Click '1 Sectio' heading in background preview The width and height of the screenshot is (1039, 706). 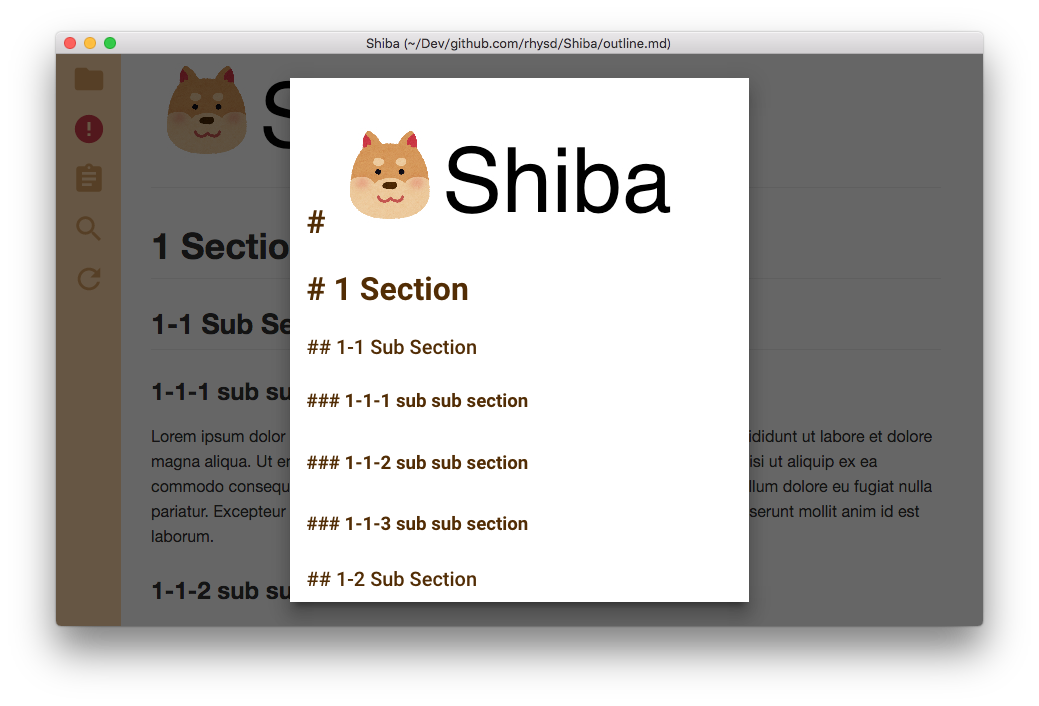tap(221, 247)
